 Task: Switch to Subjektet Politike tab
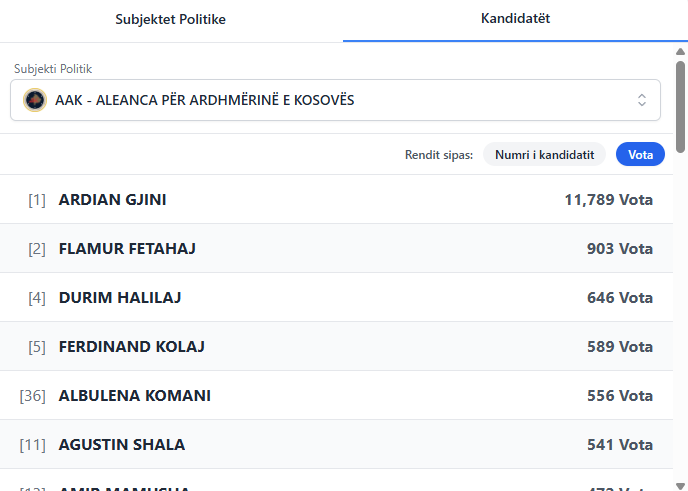pos(171,20)
